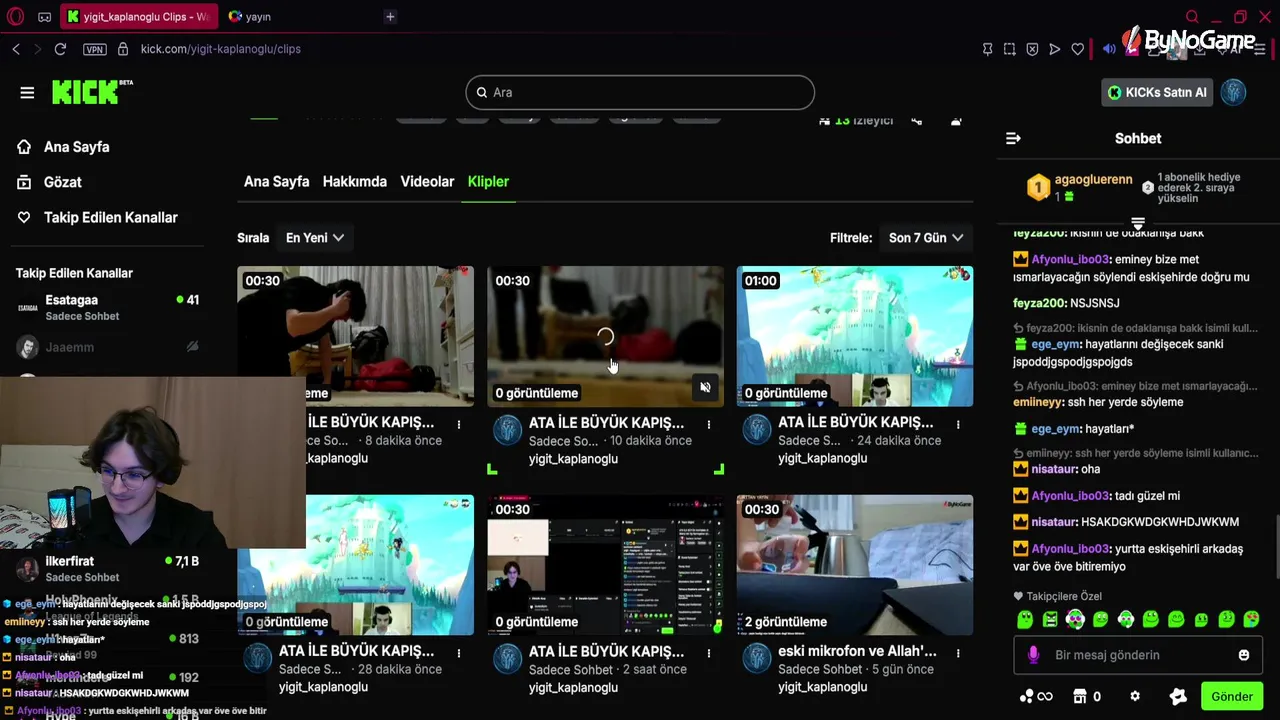
Task: Open Ana Sayfa in left sidebar
Action: tap(64, 147)
